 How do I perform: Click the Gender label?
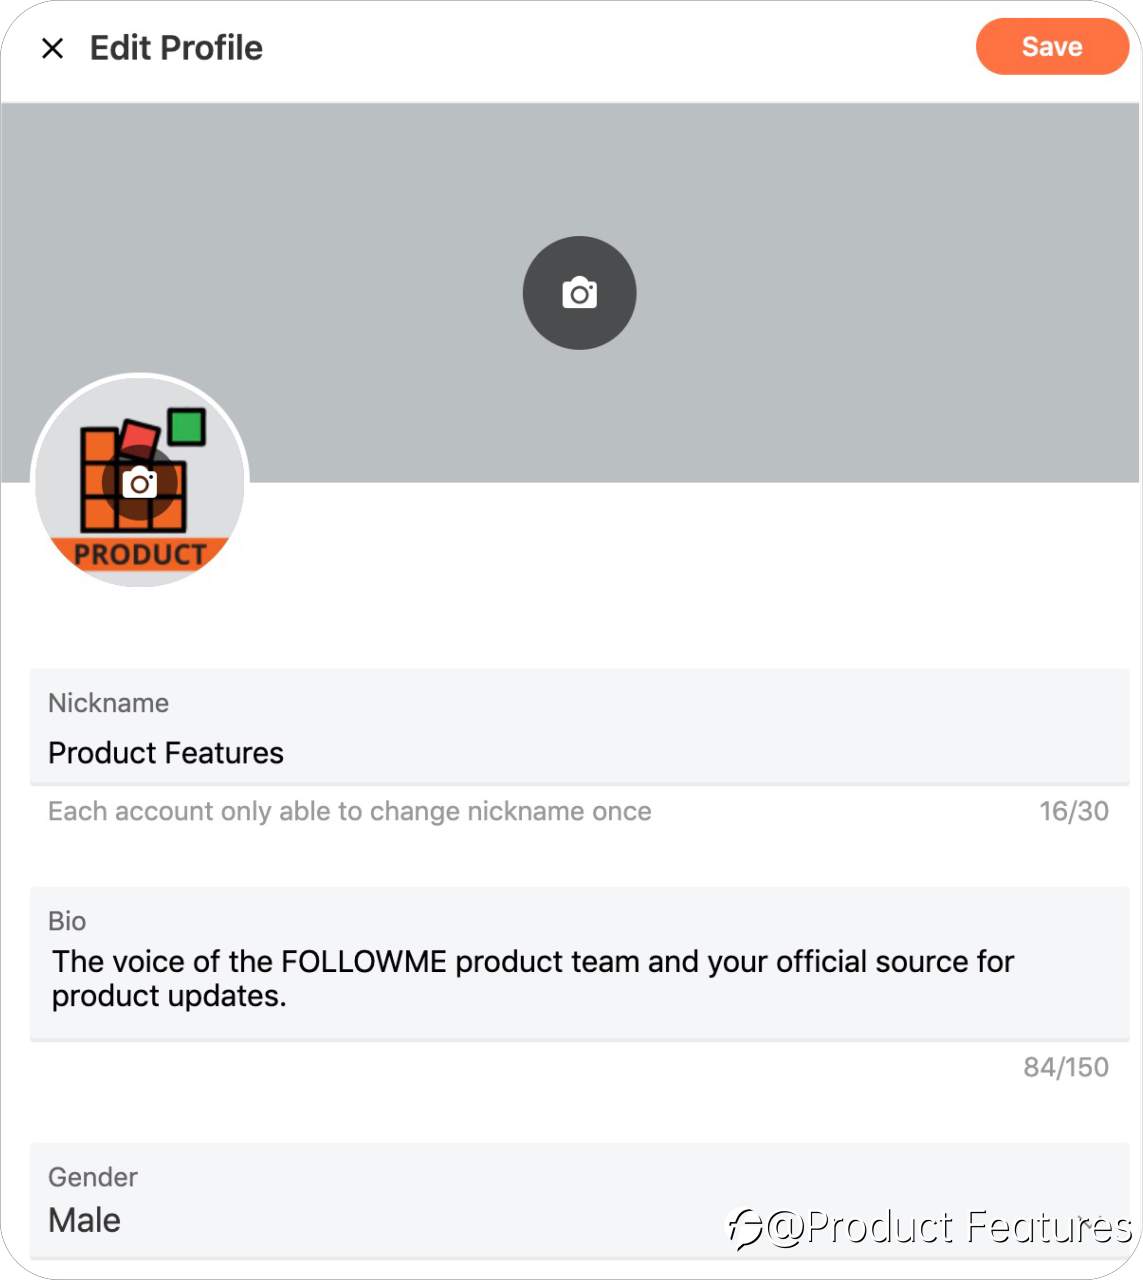pyautogui.click(x=93, y=1177)
